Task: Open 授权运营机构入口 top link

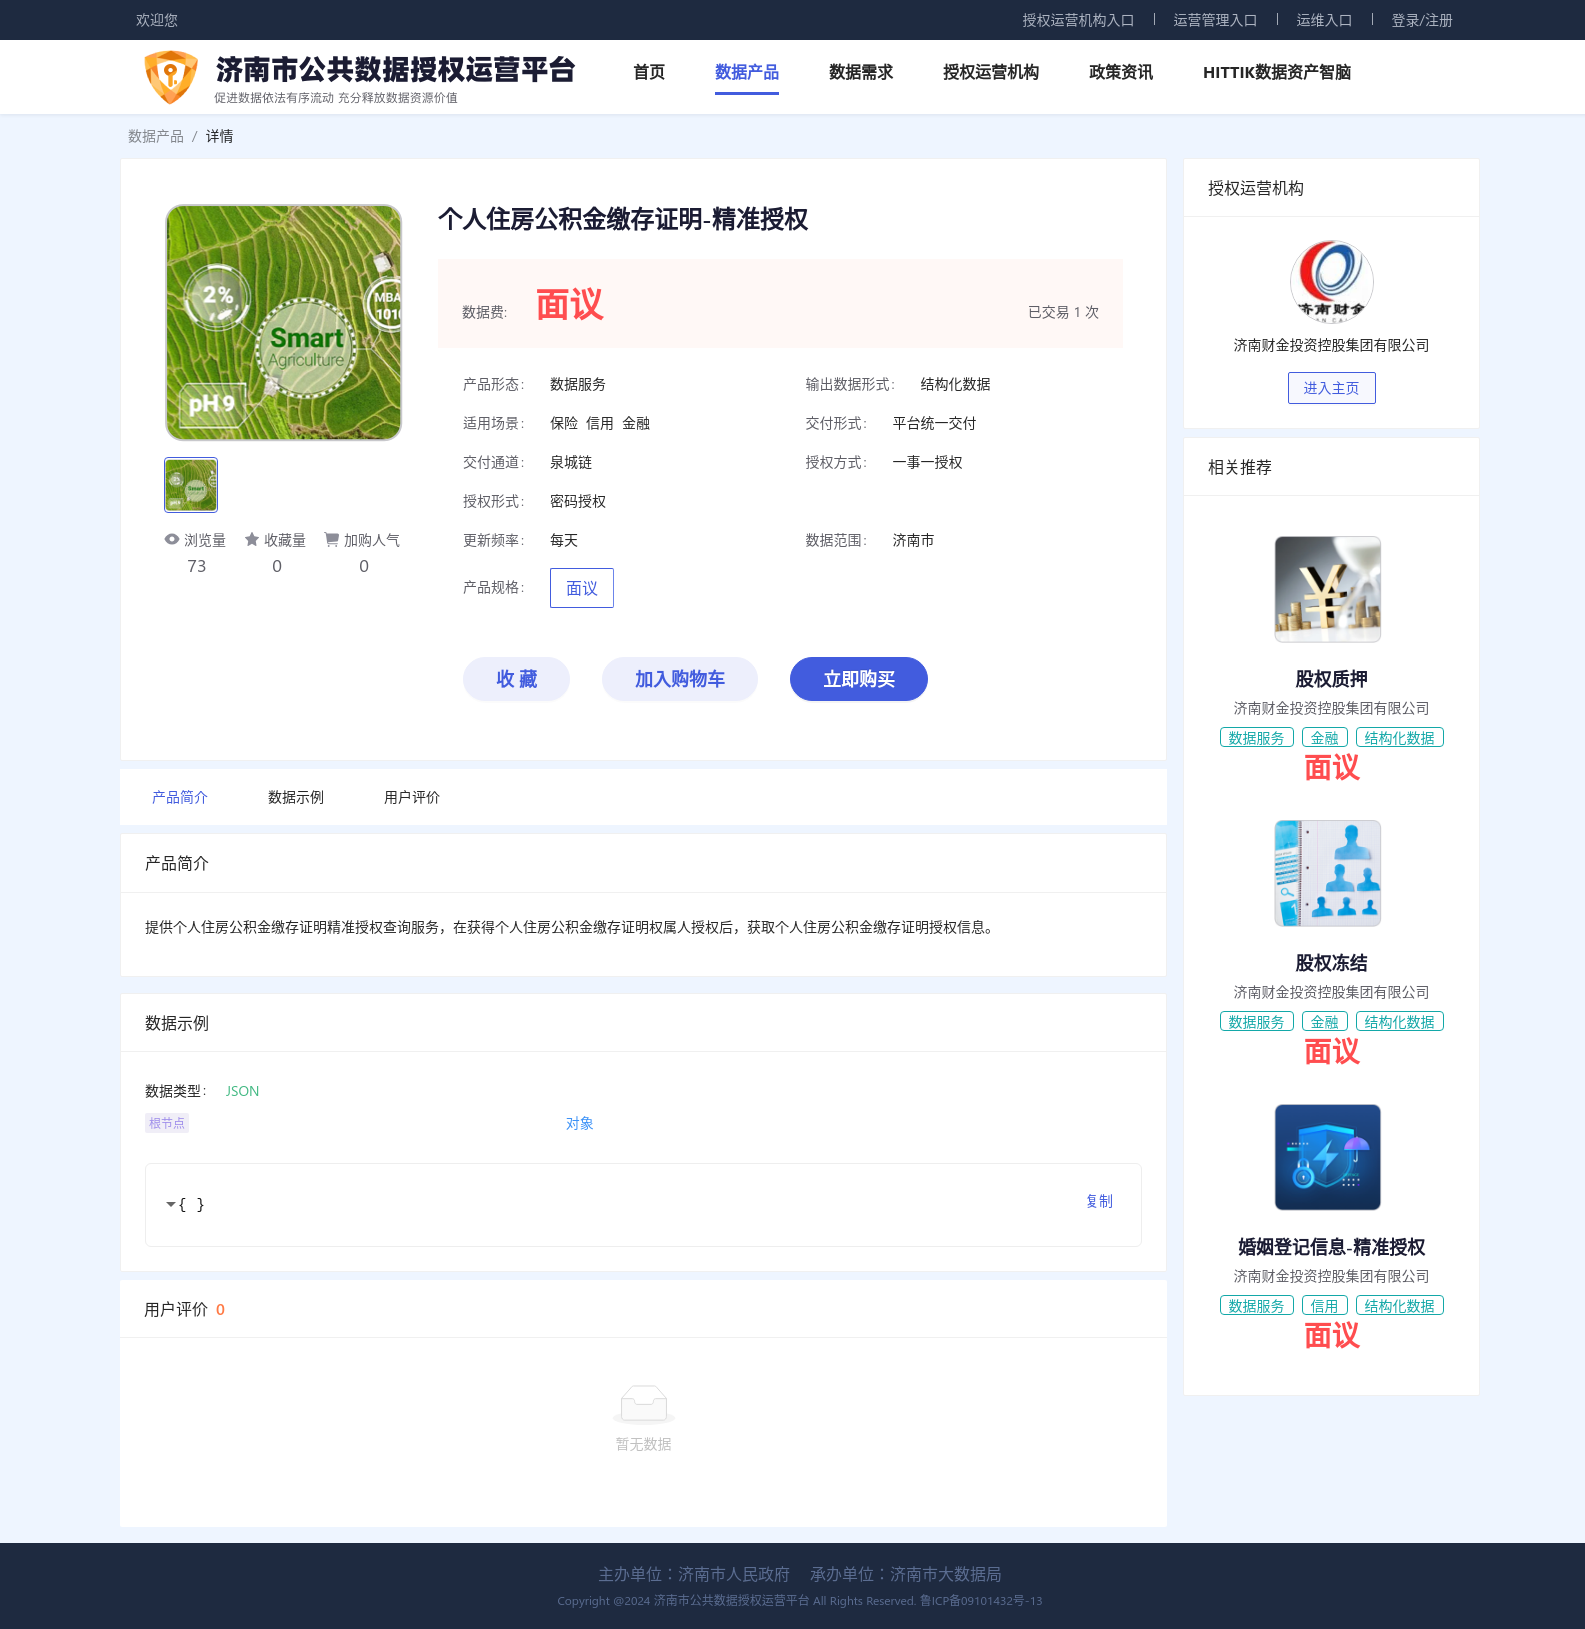Action: pyautogui.click(x=1078, y=20)
